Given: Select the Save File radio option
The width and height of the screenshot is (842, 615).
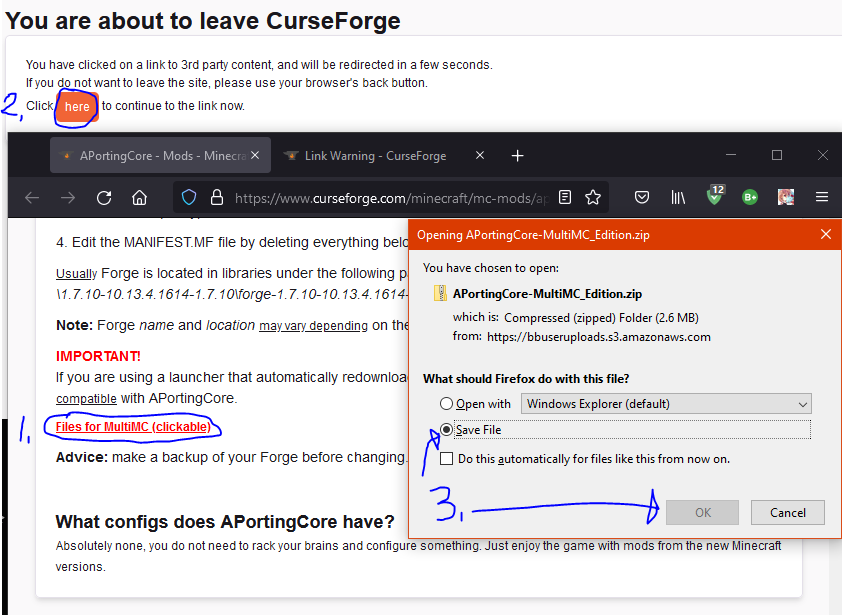Looking at the screenshot, I should (446, 429).
